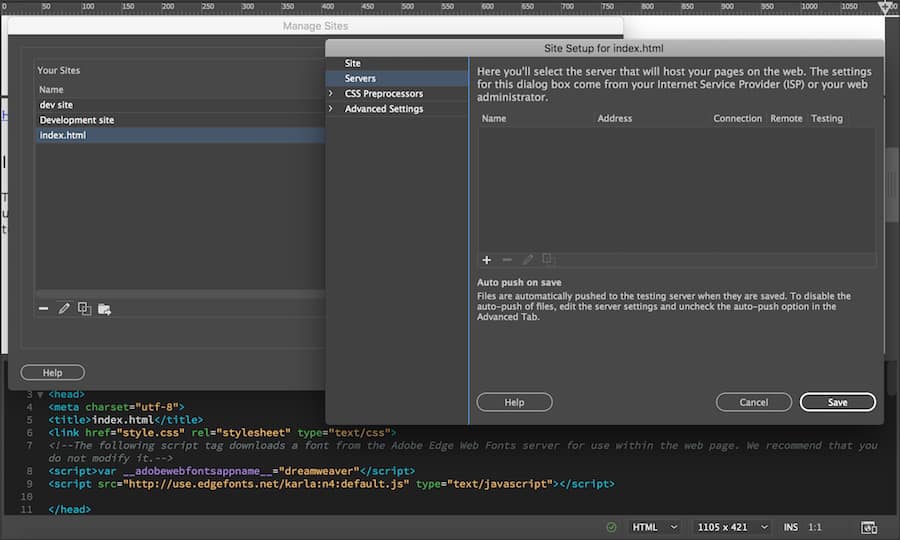Click Save in the Site Setup dialog
900x540 pixels.
pos(837,402)
